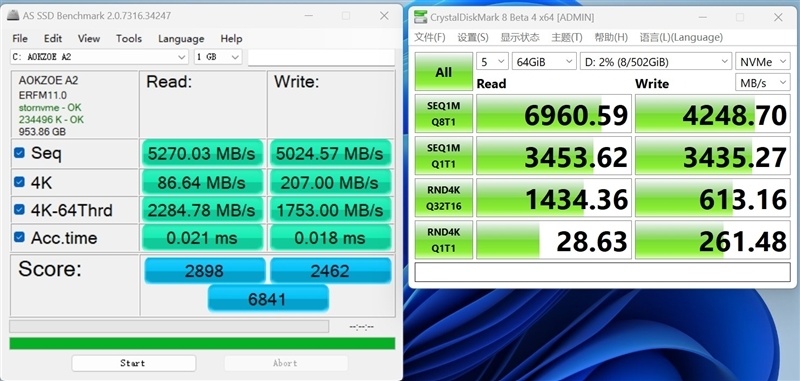Click the green progress bar in AS SSD
800x381 pixels.
click(202, 343)
